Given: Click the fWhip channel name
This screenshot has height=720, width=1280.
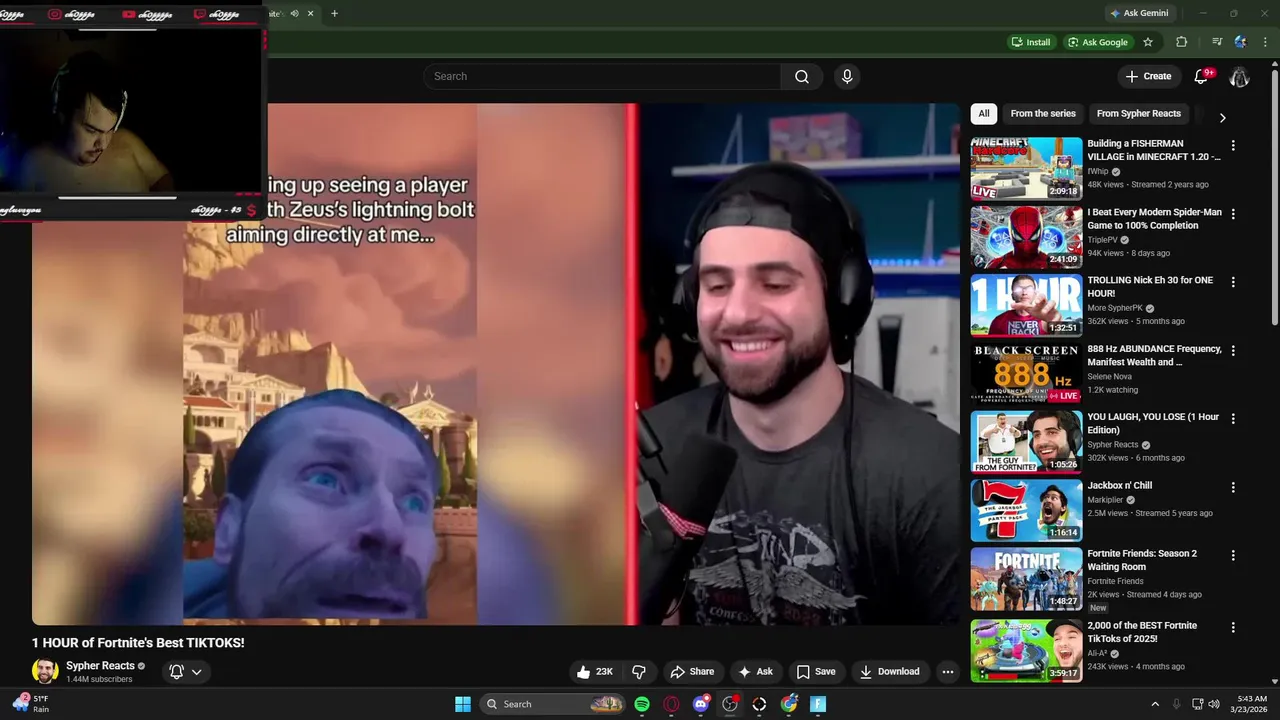Looking at the screenshot, I should 1098,171.
